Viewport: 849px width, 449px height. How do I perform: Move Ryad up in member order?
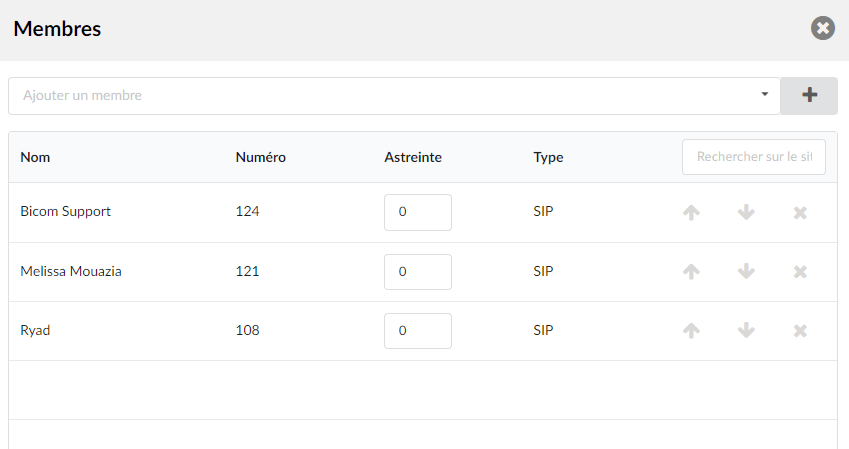coord(691,330)
